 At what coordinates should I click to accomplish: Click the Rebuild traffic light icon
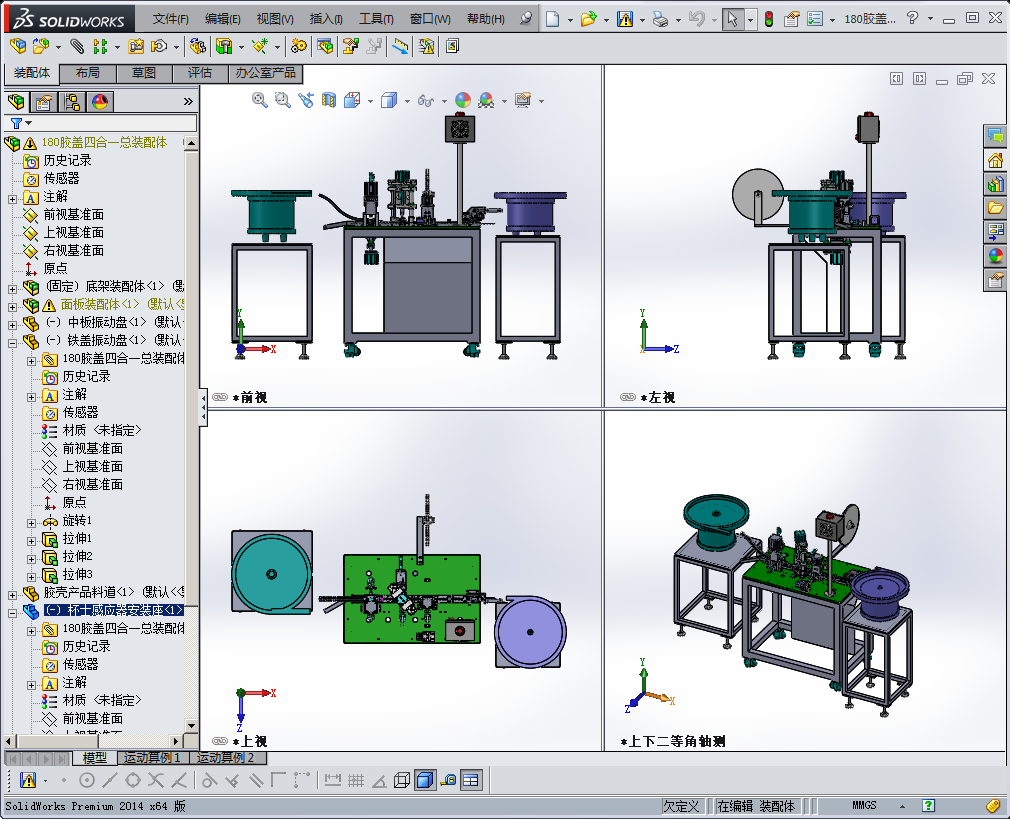768,19
